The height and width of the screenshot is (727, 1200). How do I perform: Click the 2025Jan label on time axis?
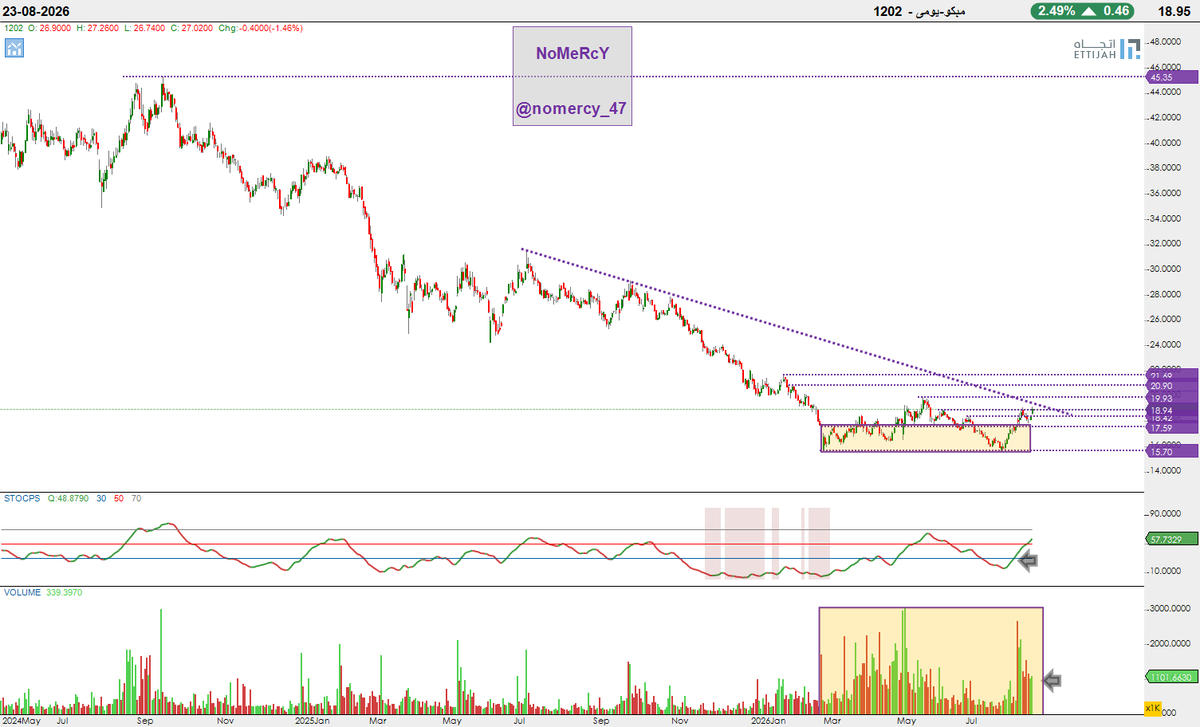pos(313,719)
